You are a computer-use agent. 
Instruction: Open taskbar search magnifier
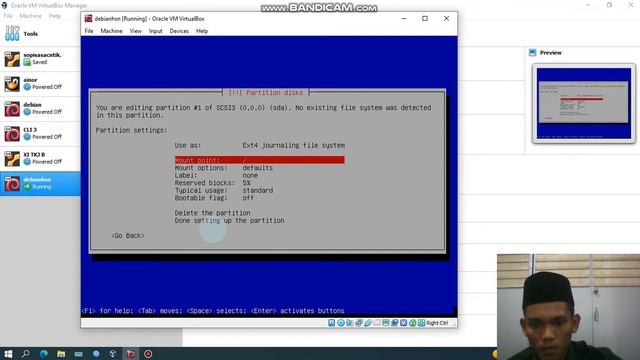26,354
